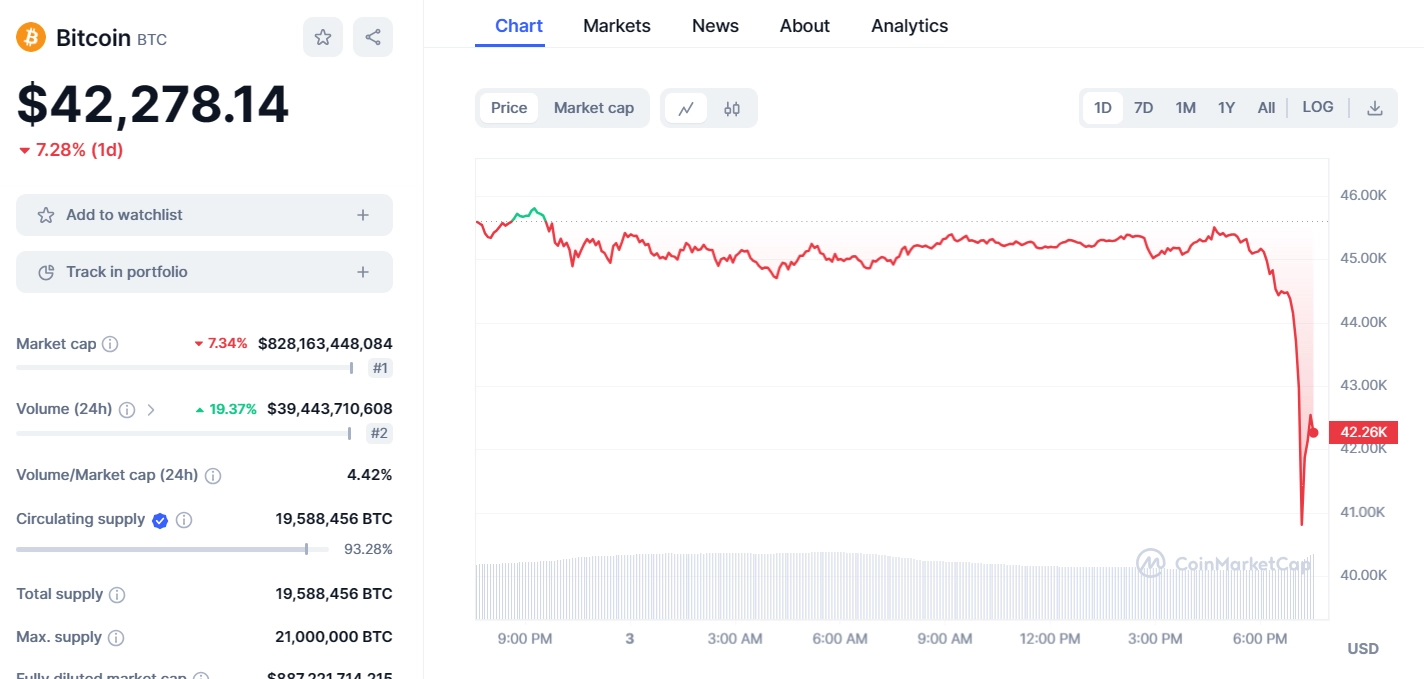Expand Volume (24h) details chevron
Viewport: 1424px width, 679px height.
coord(151,409)
